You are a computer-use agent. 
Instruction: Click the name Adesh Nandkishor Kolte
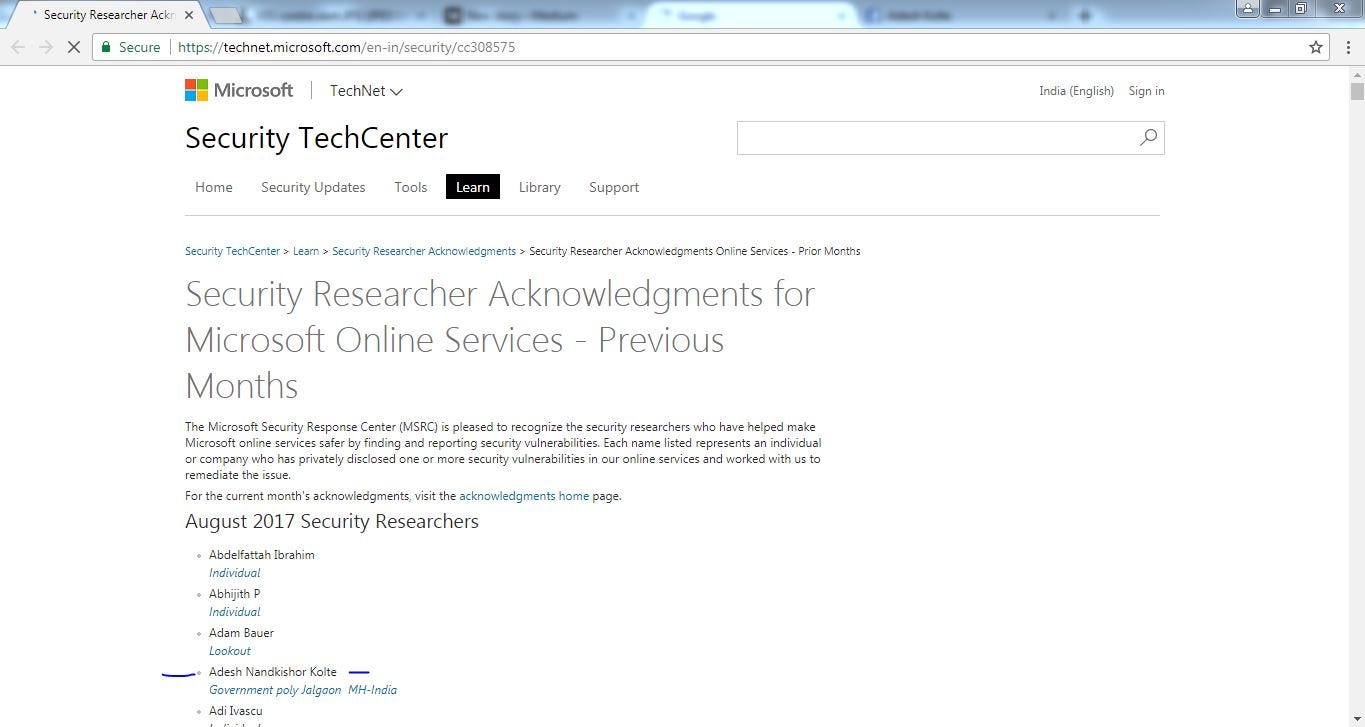[x=273, y=672]
